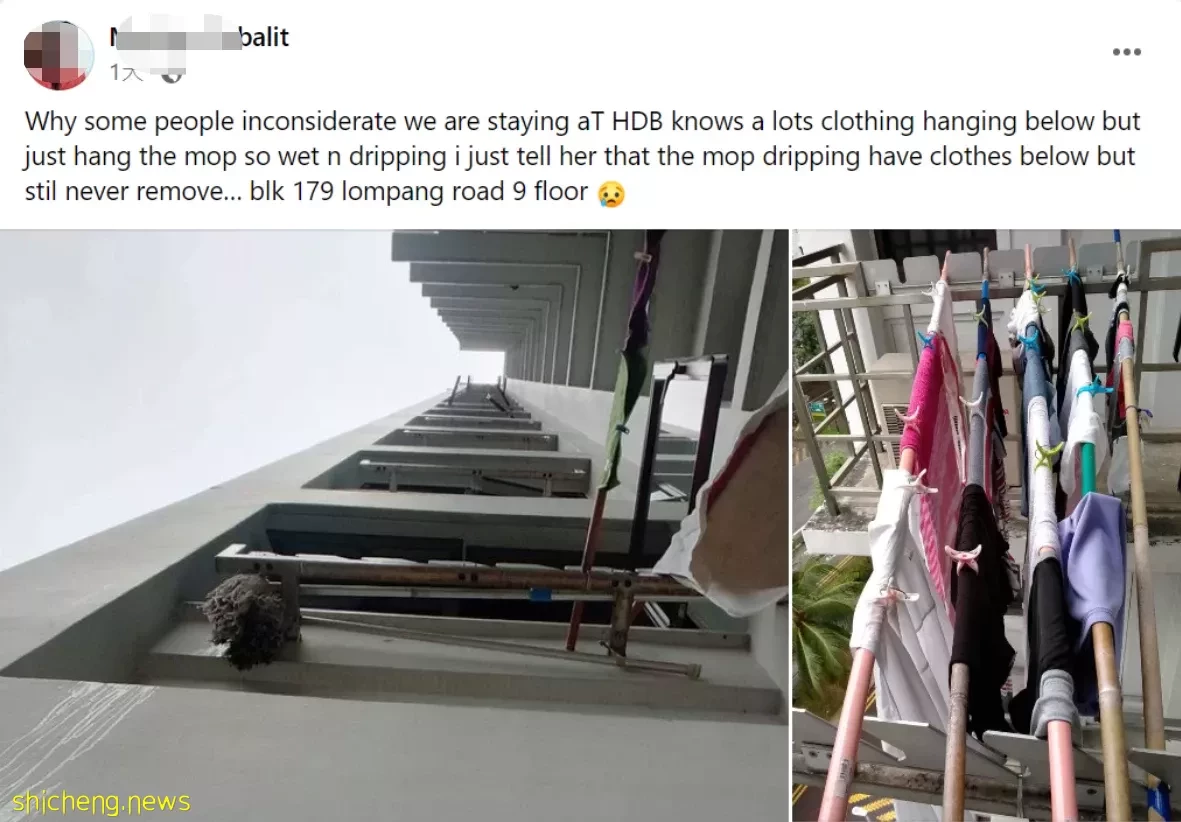
Task: Click the green starfish clothespin in right photo
Action: click(1048, 454)
